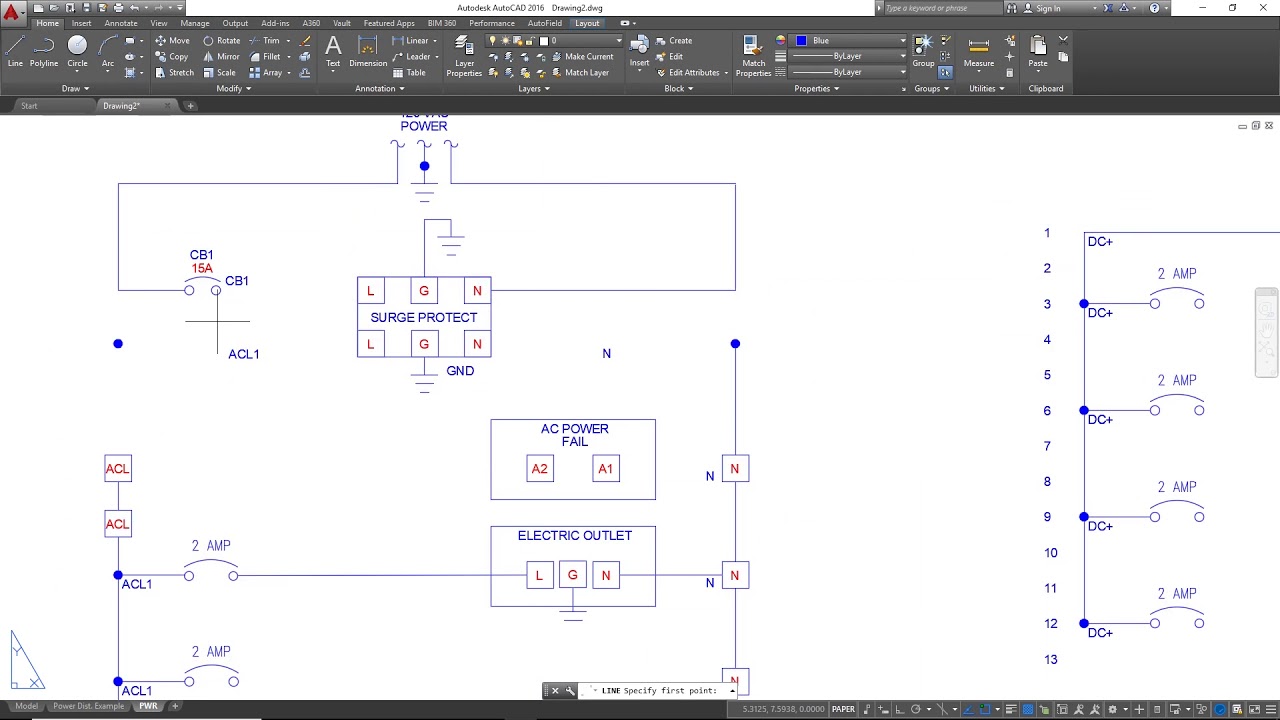Open the layer selection dropdown showing 0
The height and width of the screenshot is (720, 1280).
click(555, 41)
